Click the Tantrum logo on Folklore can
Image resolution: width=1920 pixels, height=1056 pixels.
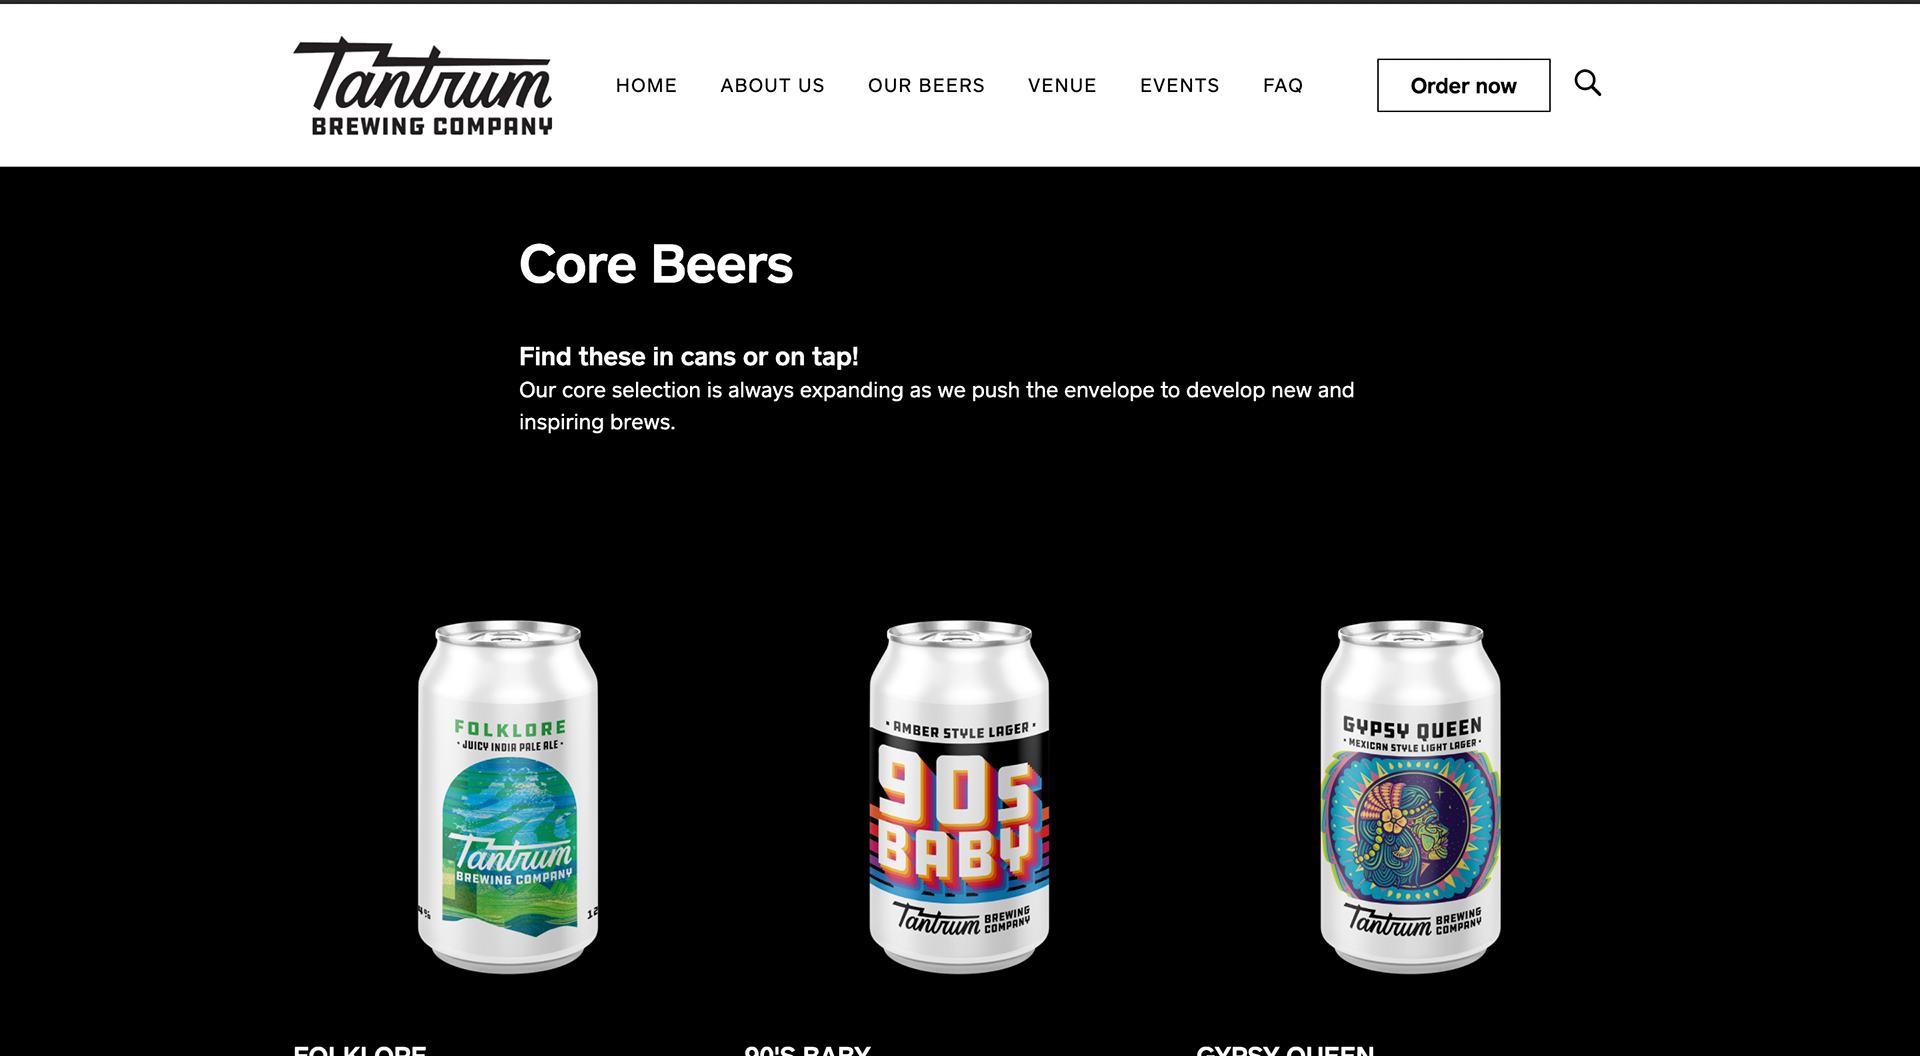514,860
